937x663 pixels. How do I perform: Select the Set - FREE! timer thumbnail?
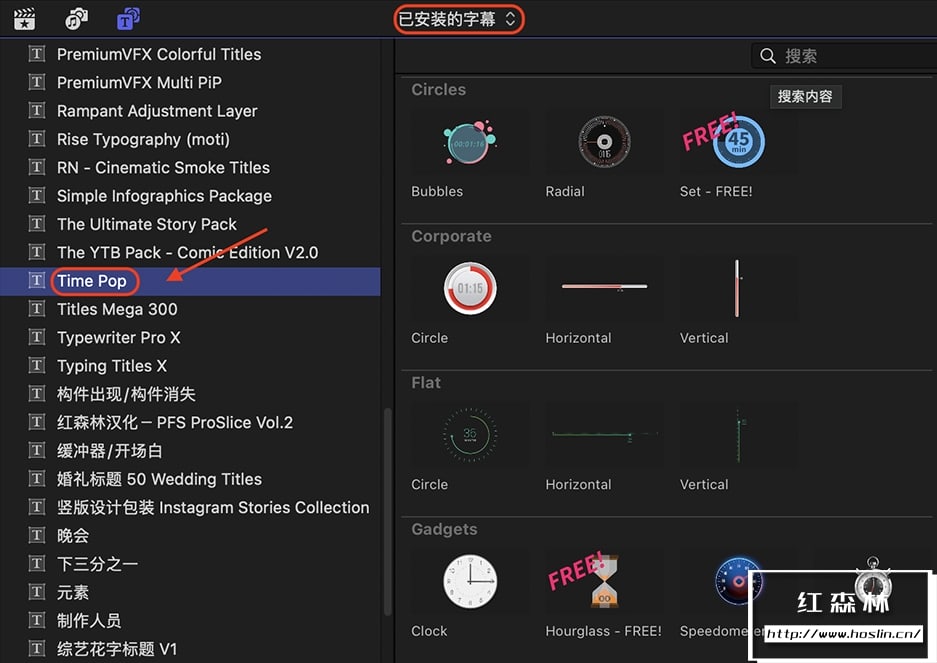(739, 142)
